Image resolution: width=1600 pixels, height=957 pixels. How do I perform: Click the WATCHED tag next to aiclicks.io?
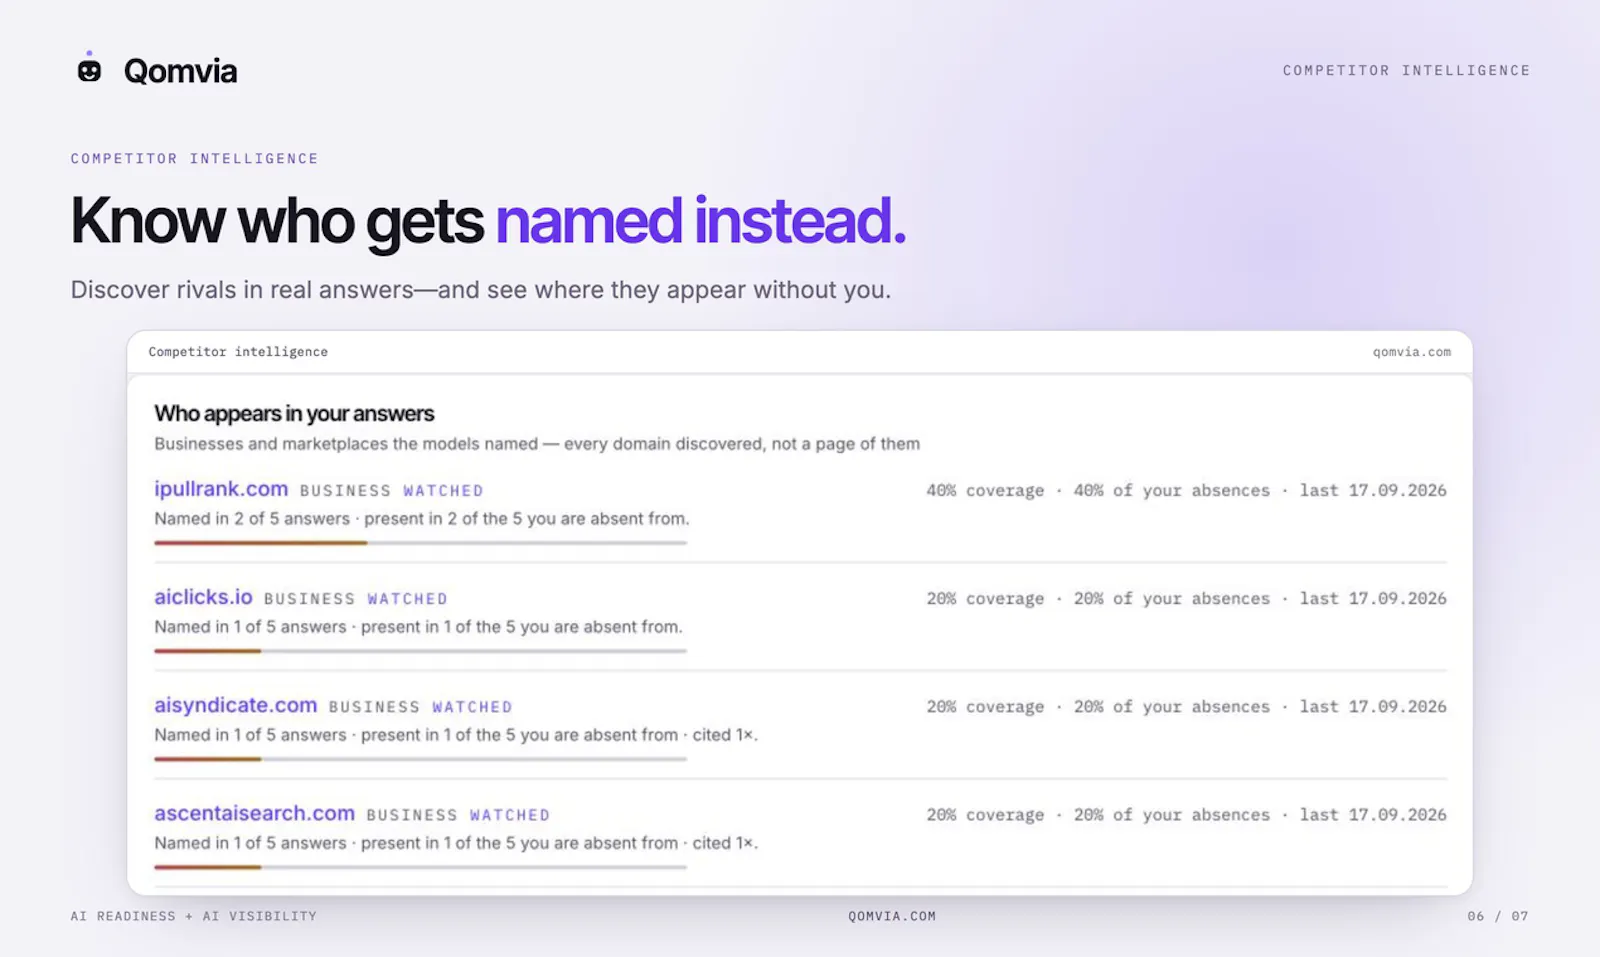tap(407, 599)
